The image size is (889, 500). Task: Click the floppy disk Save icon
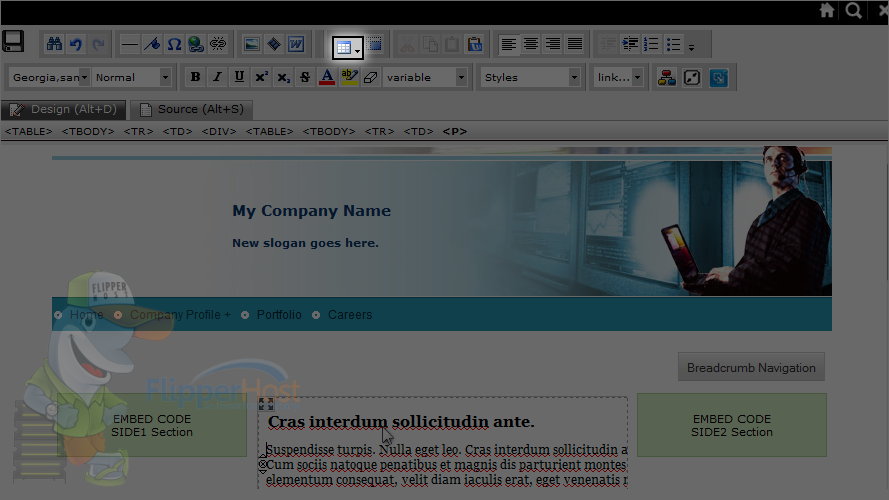point(13,41)
